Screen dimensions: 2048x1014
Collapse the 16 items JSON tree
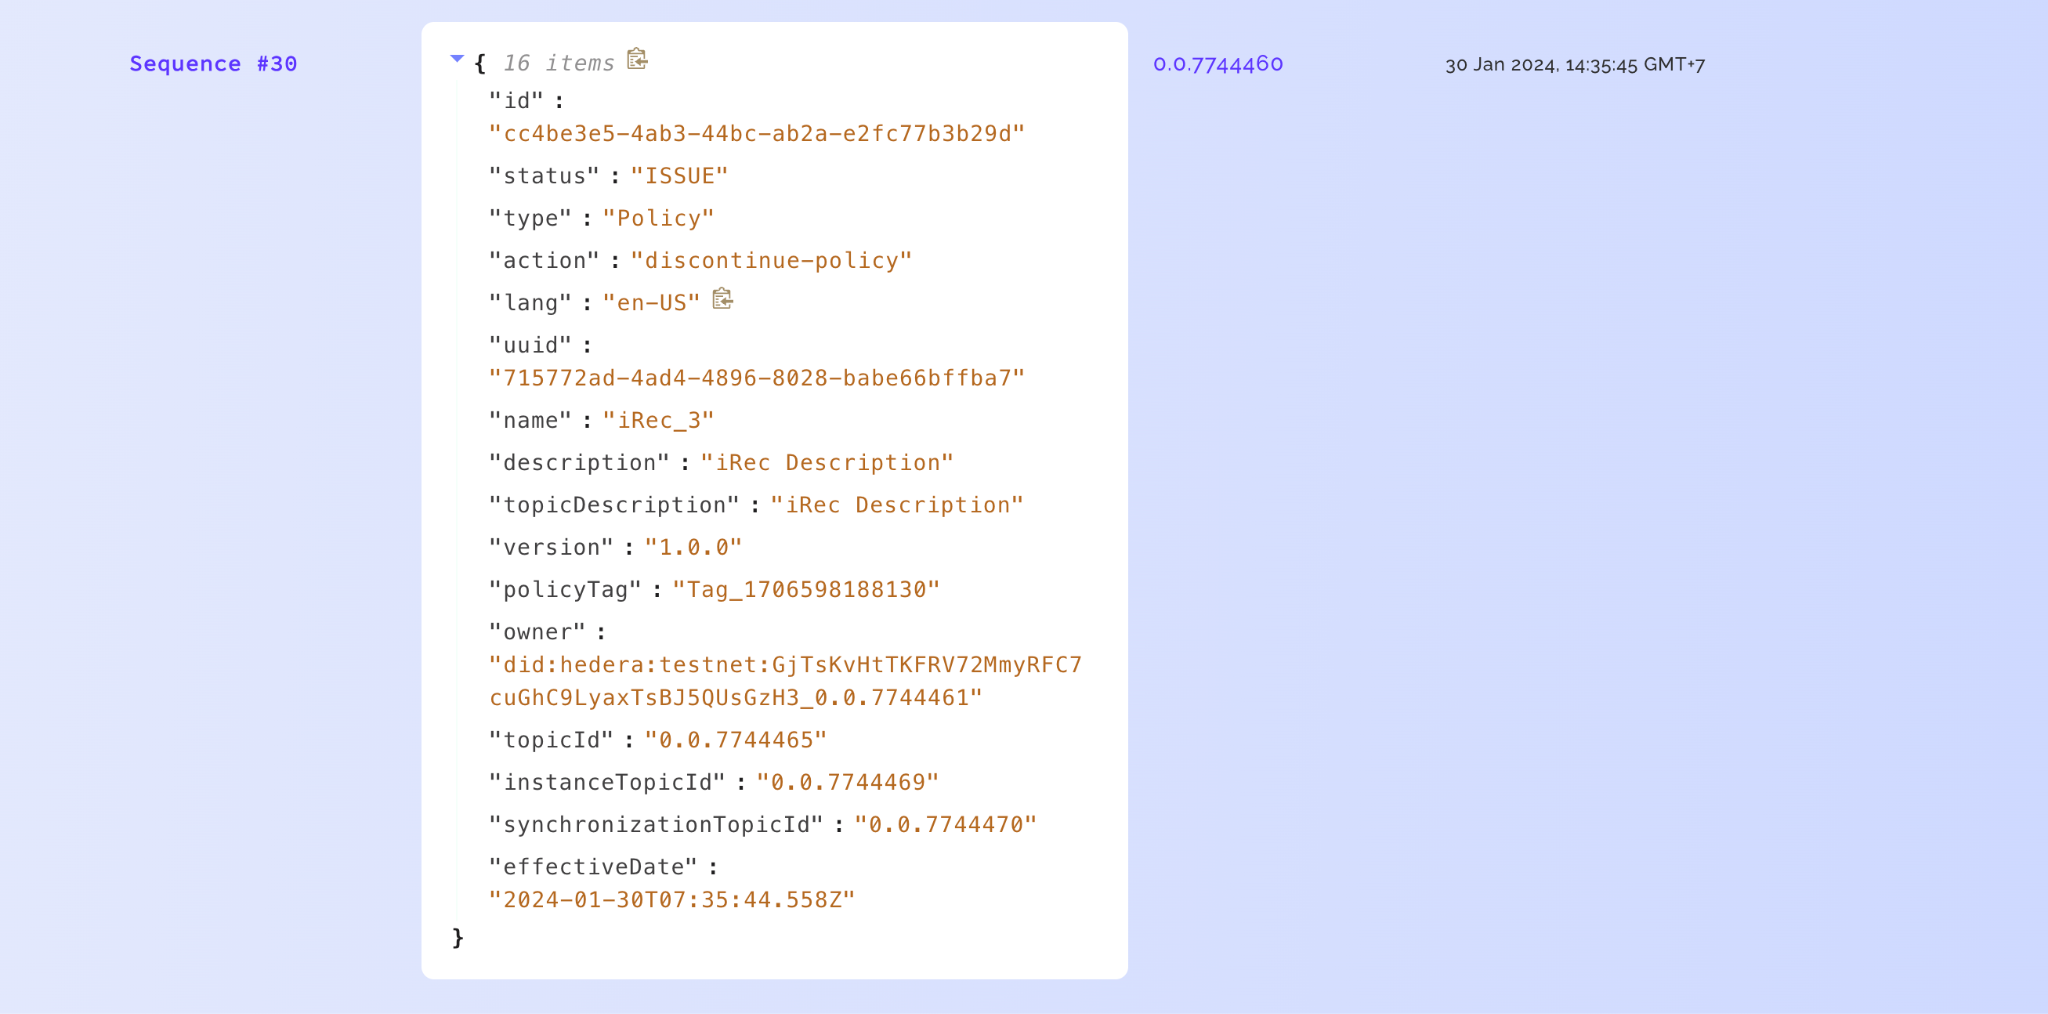pos(457,59)
